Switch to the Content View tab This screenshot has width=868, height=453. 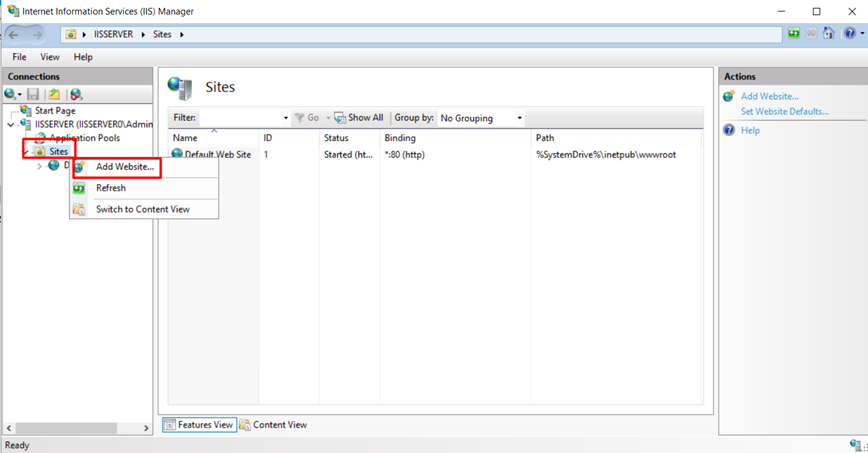[x=273, y=425]
